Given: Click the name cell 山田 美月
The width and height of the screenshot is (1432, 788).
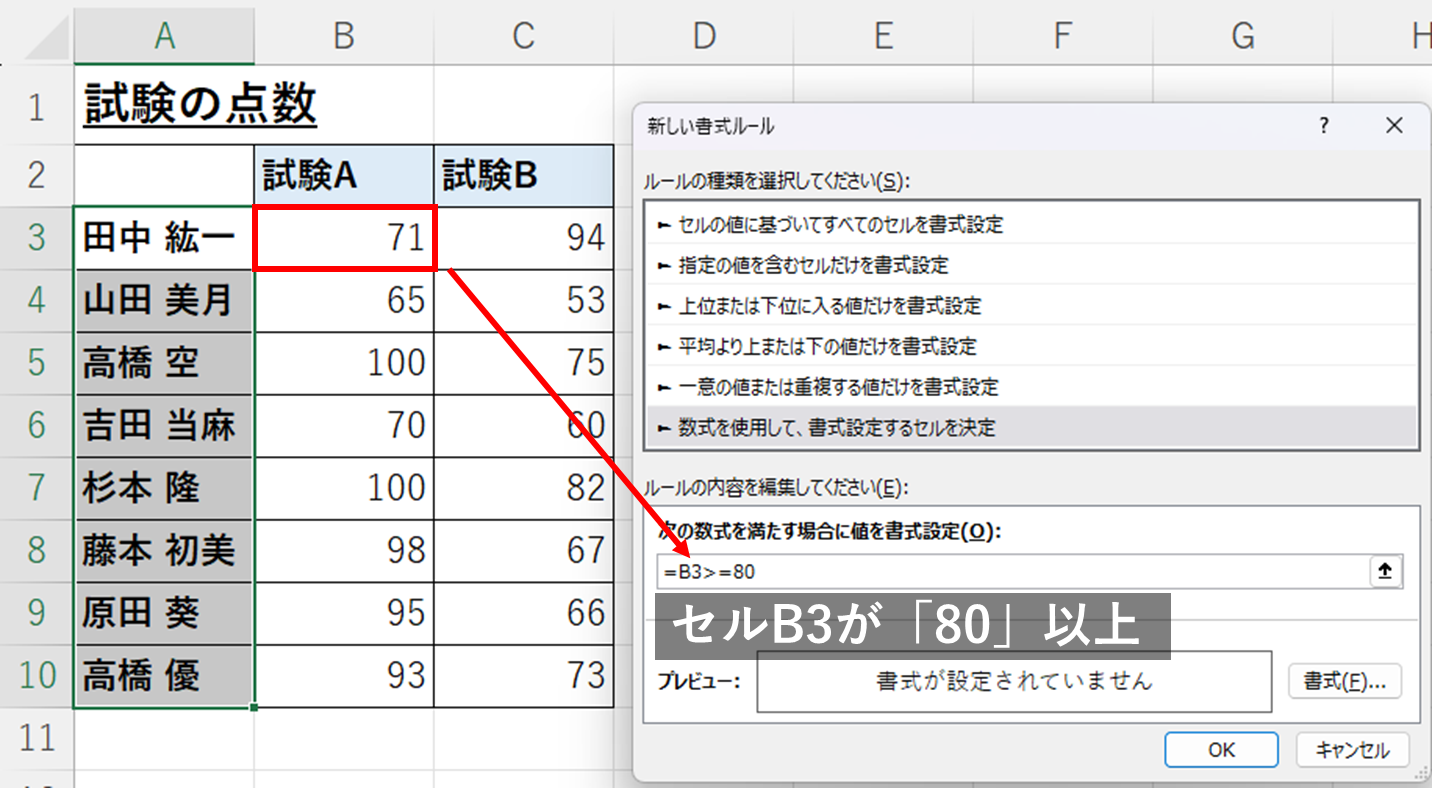Looking at the screenshot, I should (164, 301).
